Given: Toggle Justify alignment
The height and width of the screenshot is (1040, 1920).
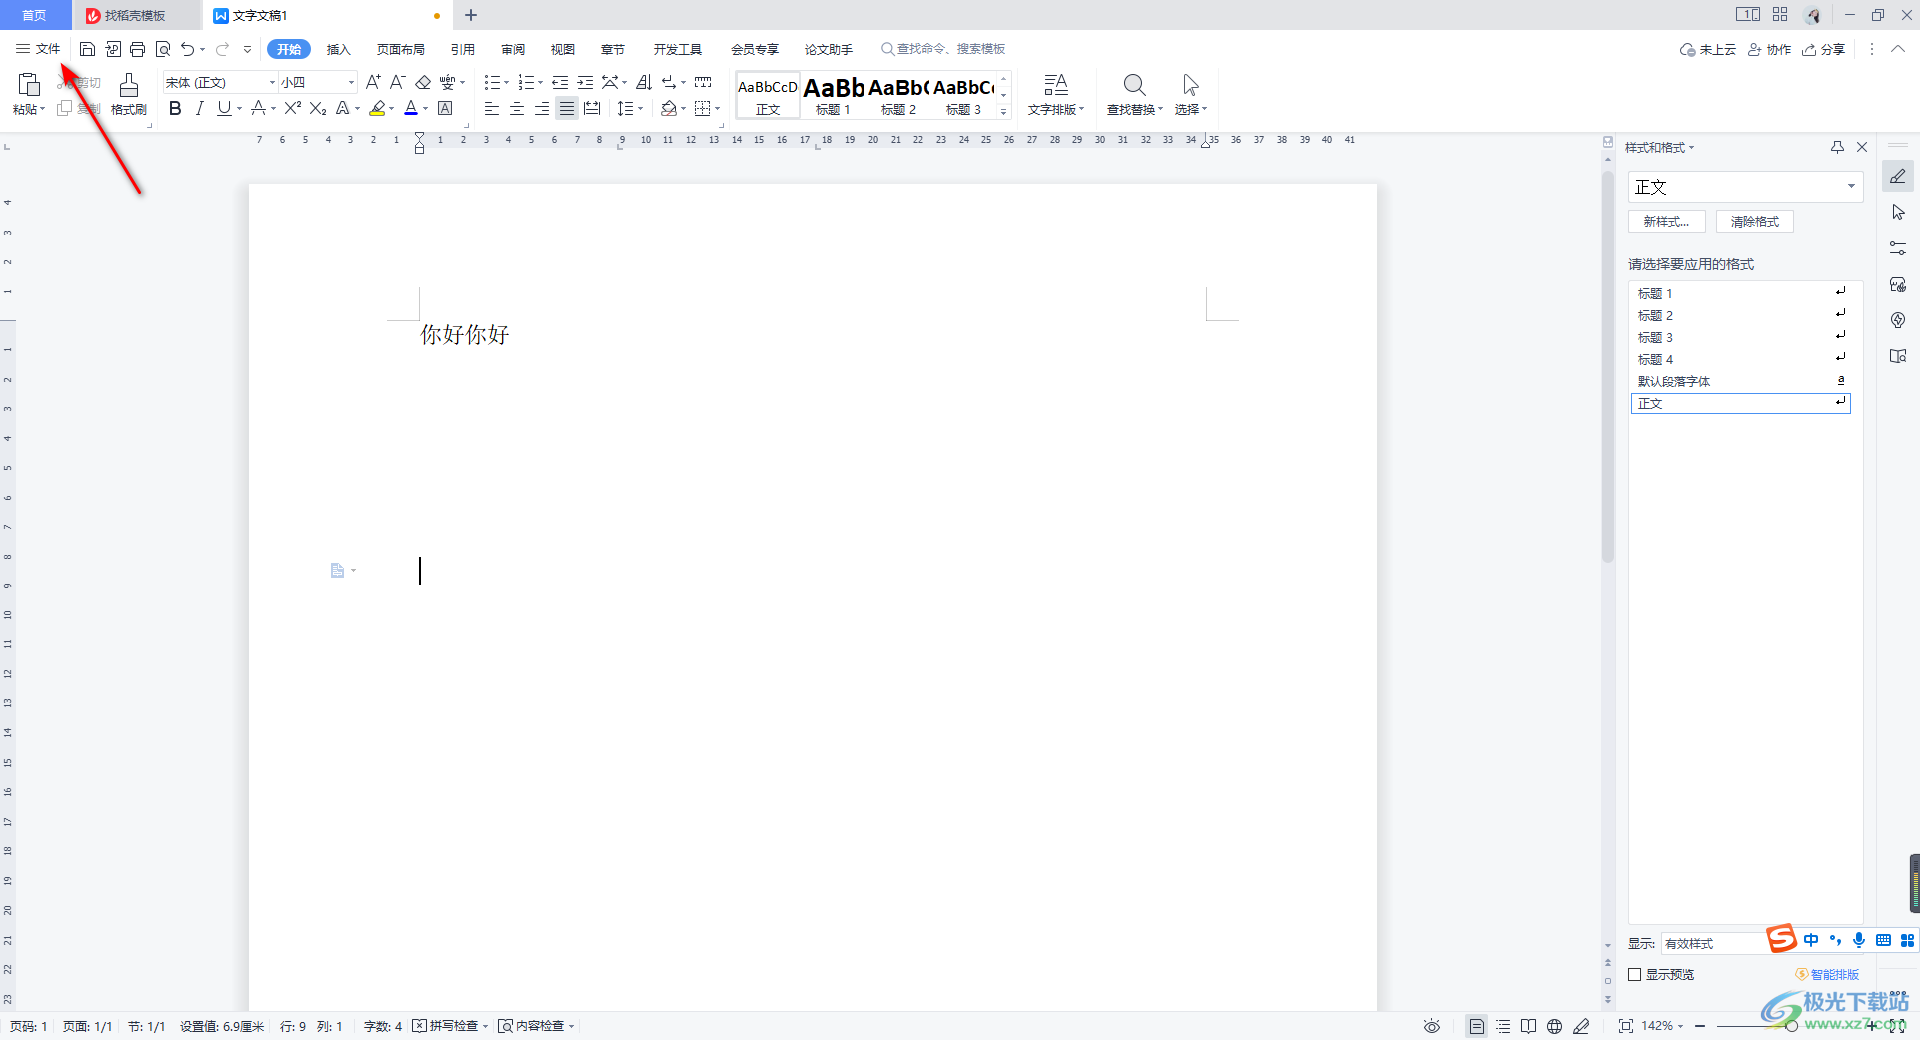Looking at the screenshot, I should click(x=567, y=108).
